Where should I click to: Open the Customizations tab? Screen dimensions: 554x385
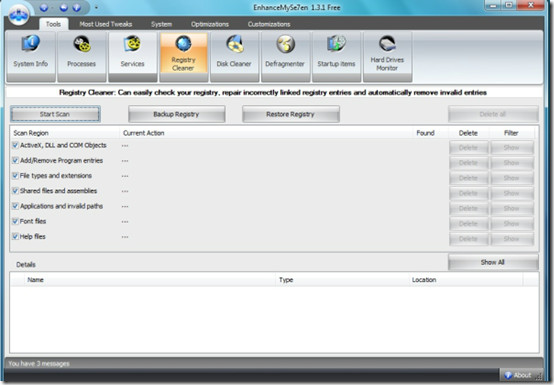tap(269, 24)
